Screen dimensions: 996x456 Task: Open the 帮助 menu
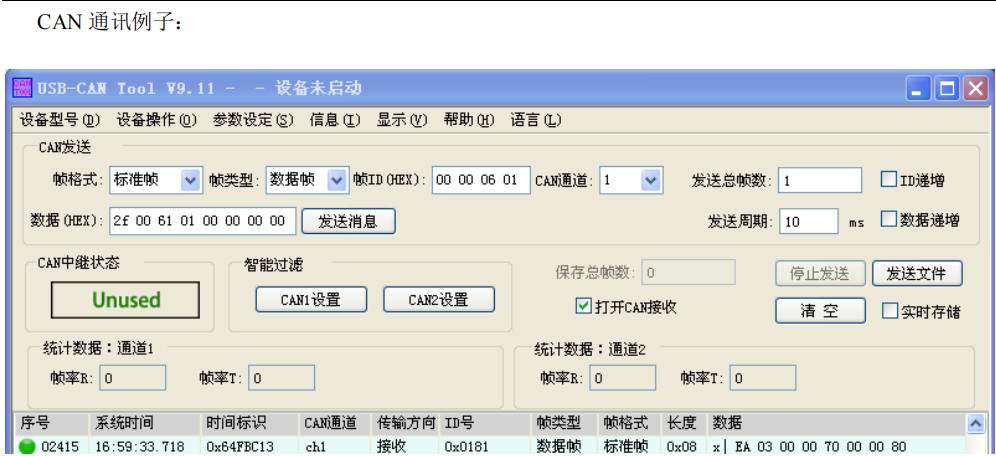click(469, 120)
